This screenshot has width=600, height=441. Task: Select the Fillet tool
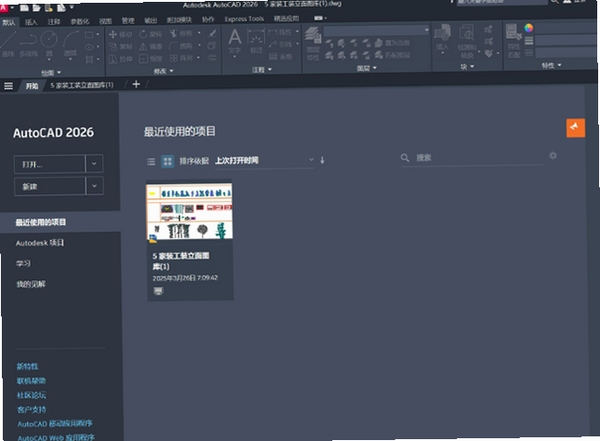(181, 46)
